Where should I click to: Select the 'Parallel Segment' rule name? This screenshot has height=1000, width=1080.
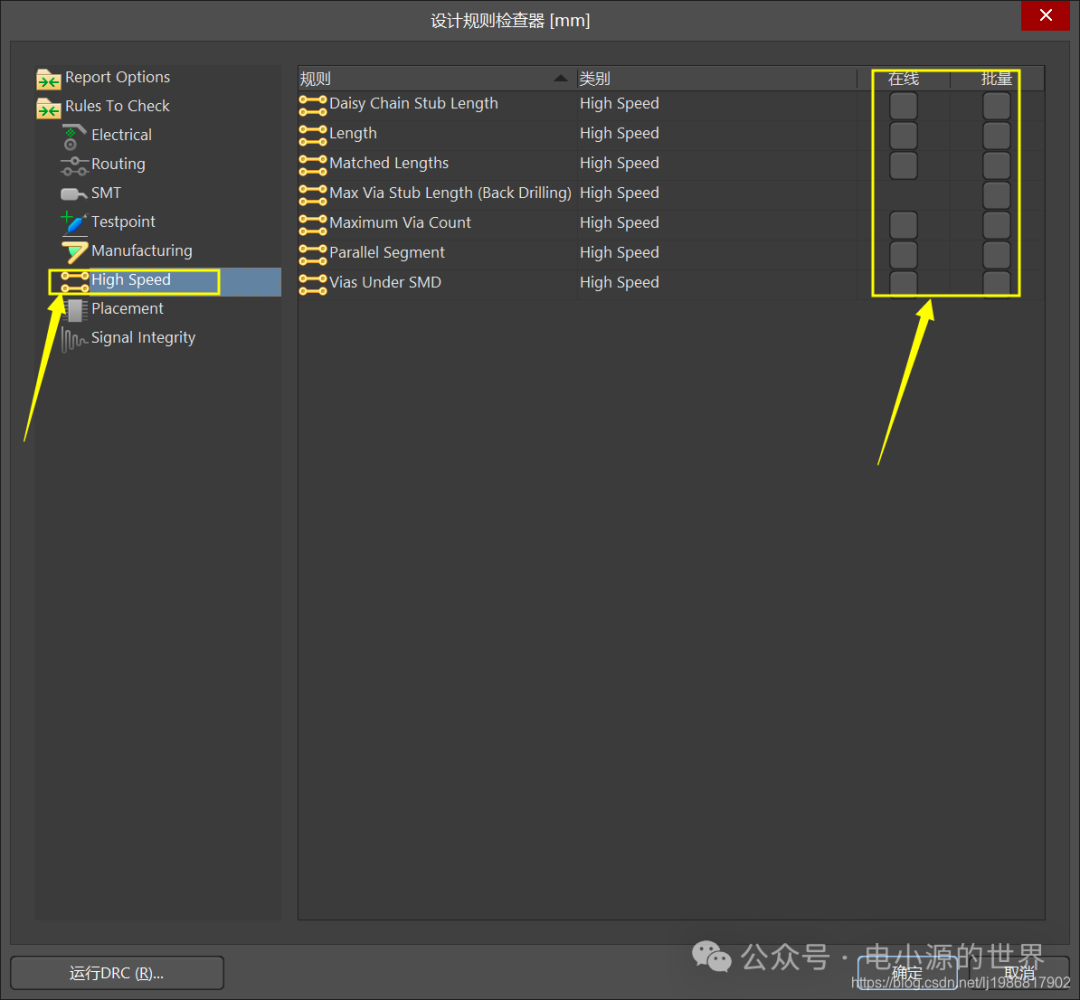point(386,253)
